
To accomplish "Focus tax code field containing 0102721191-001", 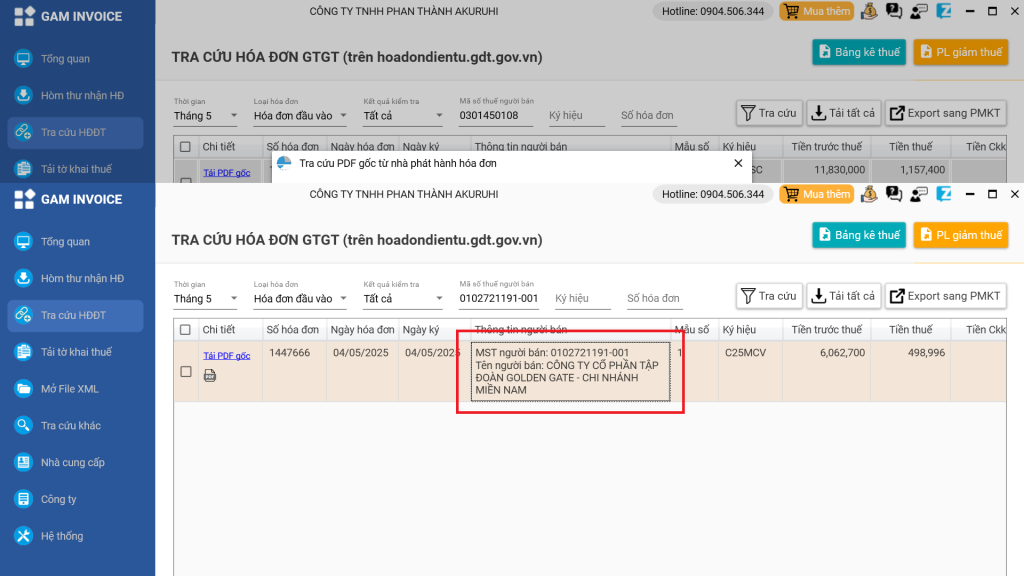I will tap(499, 298).
